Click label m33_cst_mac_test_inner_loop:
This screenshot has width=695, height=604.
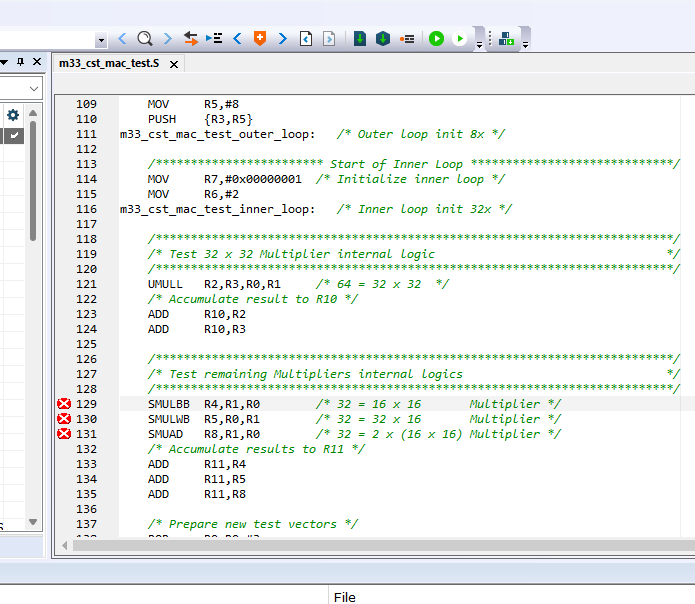217,209
